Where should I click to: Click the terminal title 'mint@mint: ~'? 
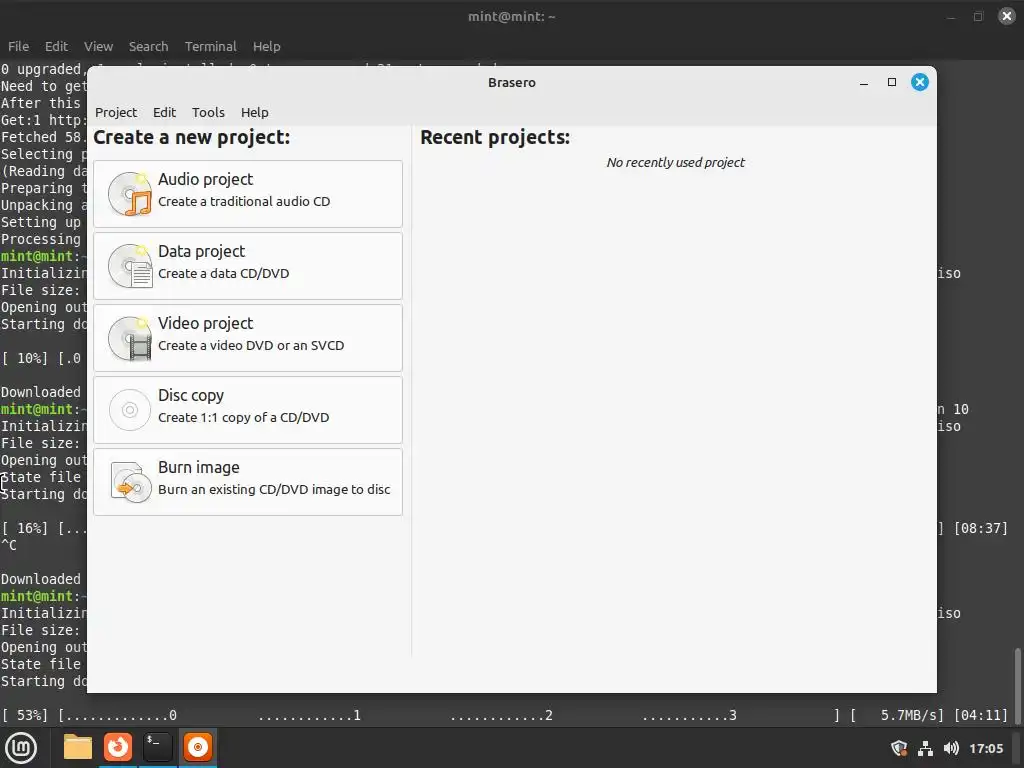(x=512, y=16)
